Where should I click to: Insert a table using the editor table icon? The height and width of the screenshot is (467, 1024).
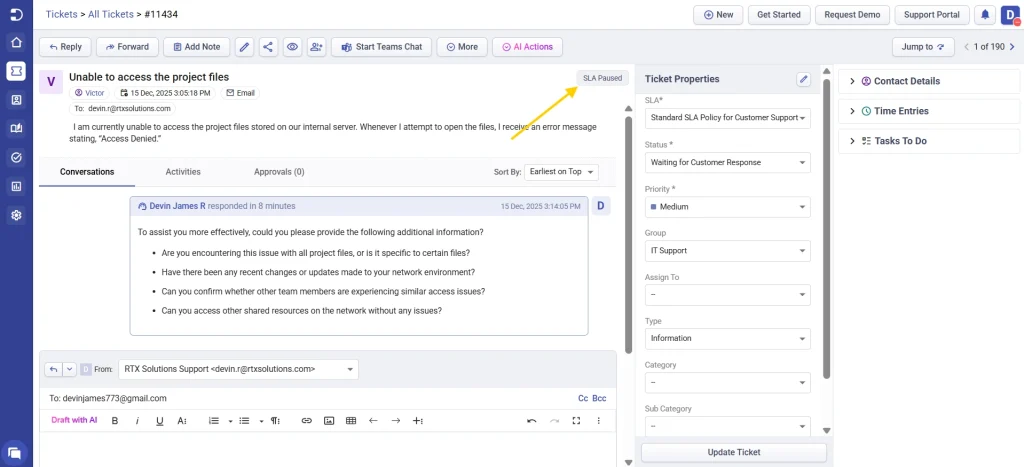point(351,421)
